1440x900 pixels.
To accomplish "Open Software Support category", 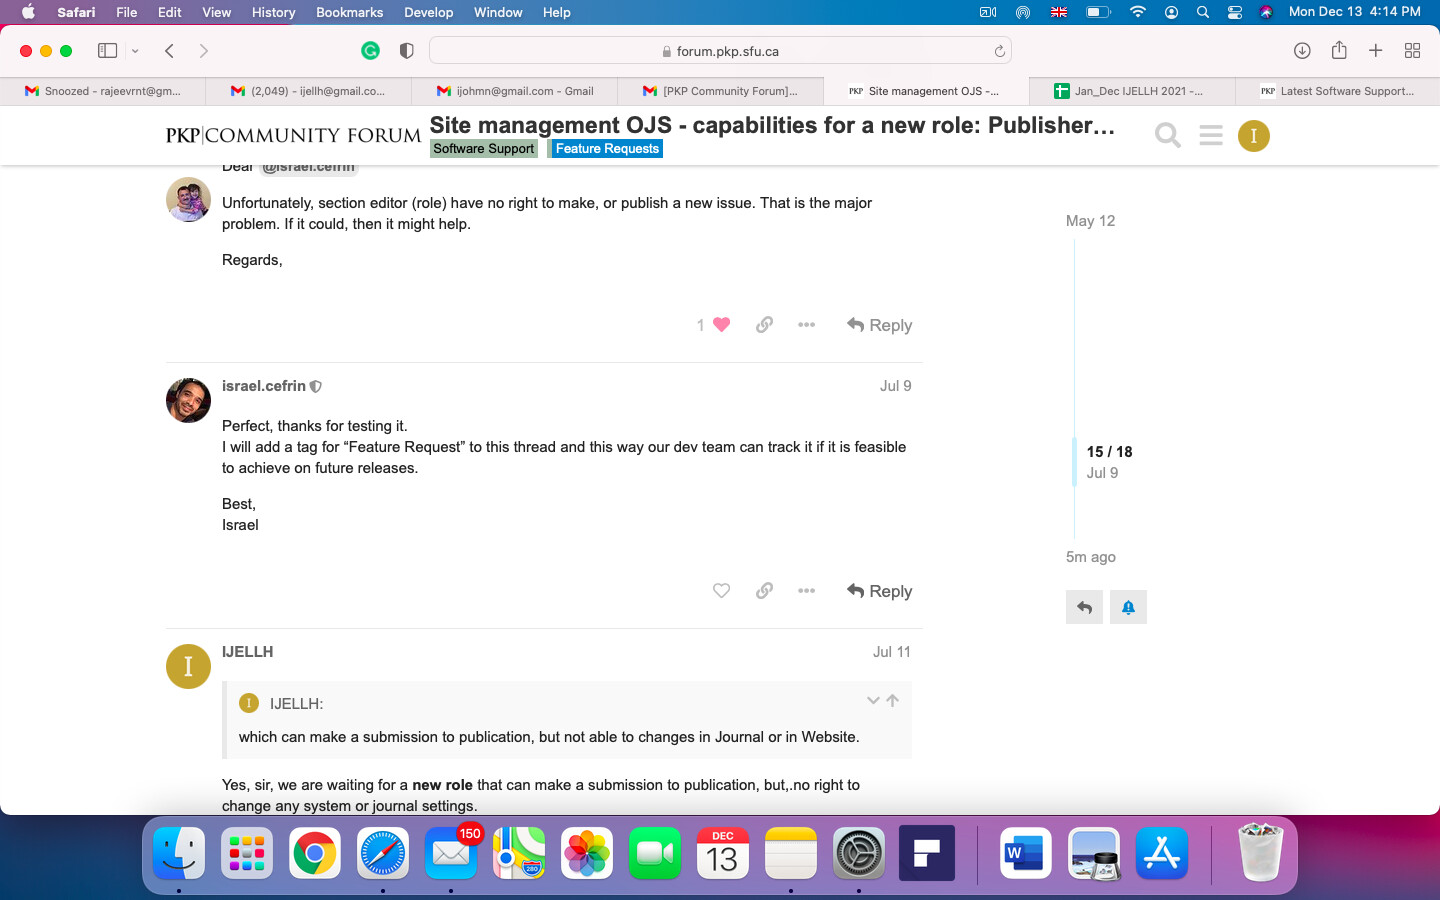I will pyautogui.click(x=484, y=148).
